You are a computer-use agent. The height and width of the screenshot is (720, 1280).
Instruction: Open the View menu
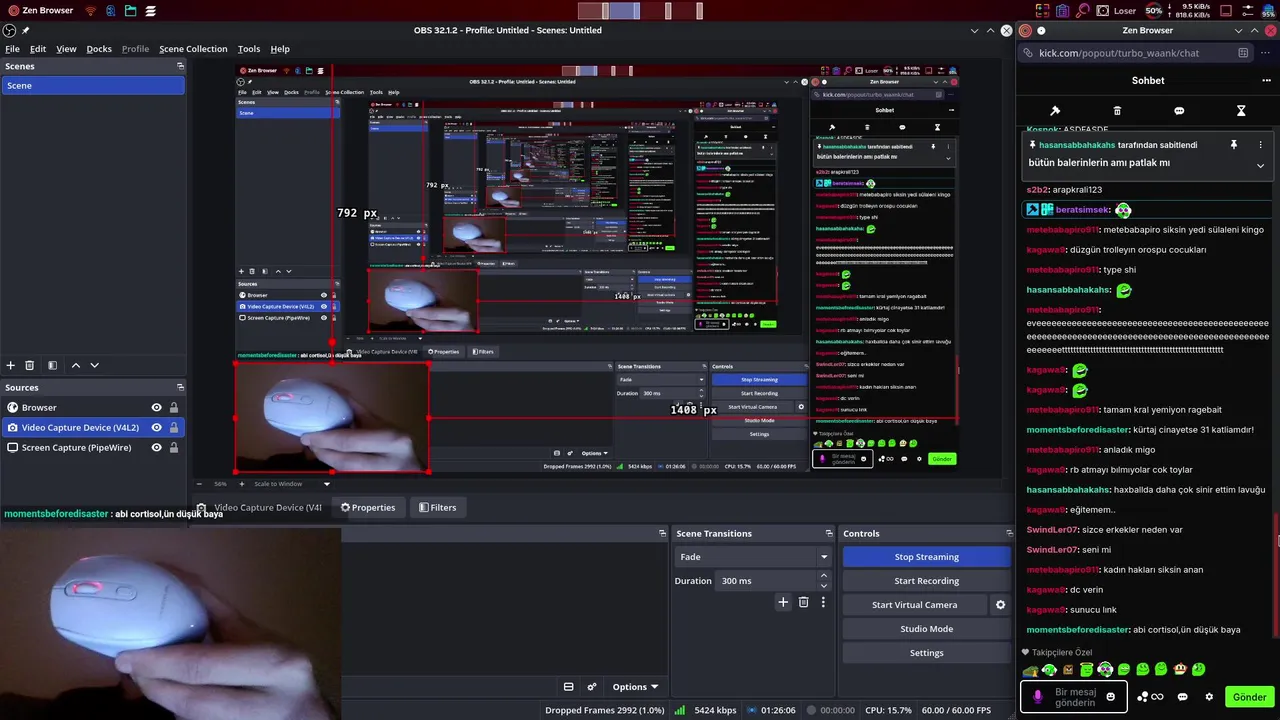[x=66, y=49]
